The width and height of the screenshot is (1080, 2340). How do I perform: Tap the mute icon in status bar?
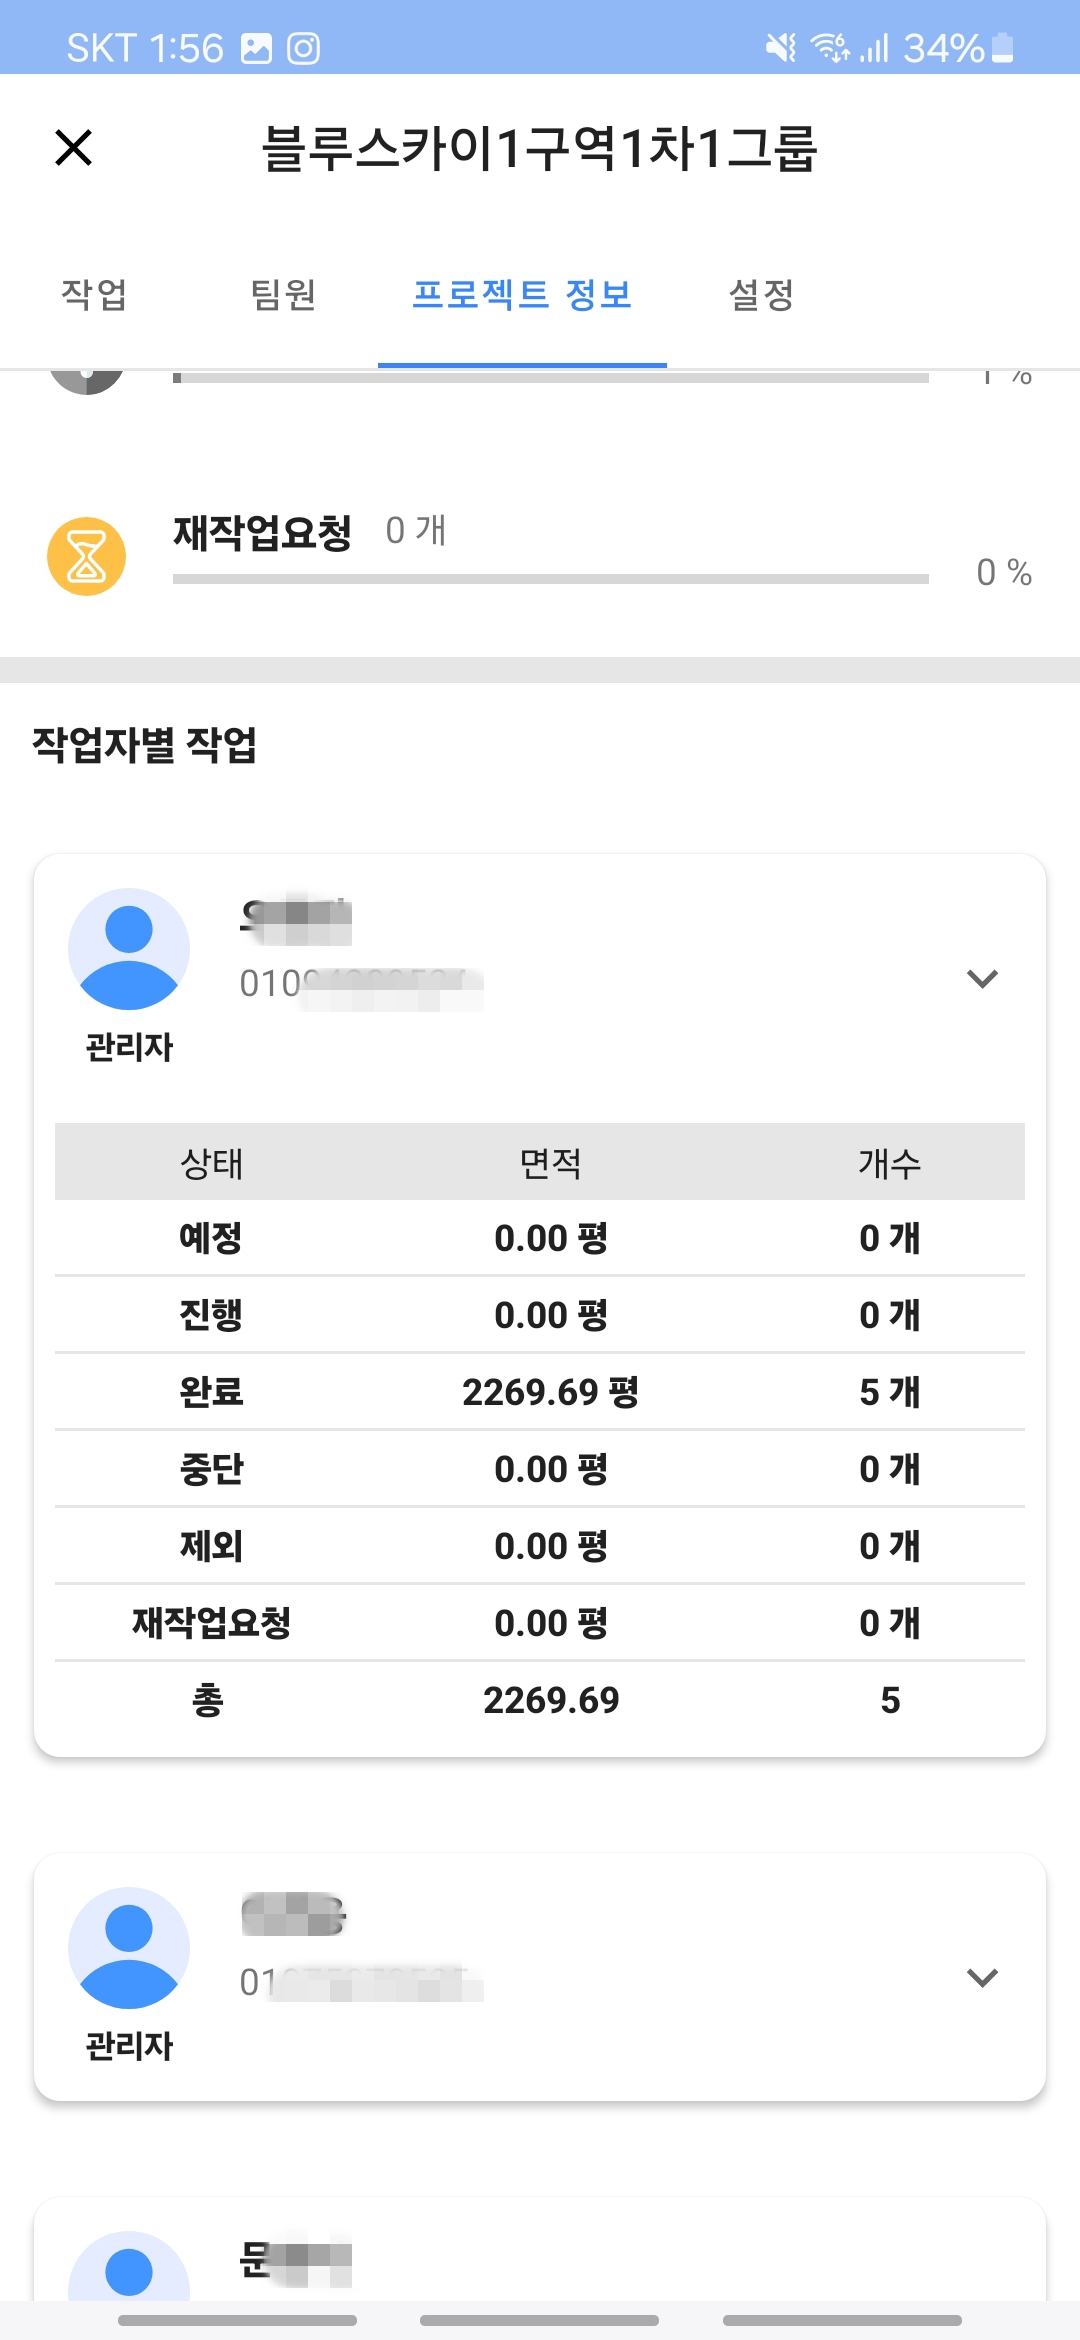[781, 47]
